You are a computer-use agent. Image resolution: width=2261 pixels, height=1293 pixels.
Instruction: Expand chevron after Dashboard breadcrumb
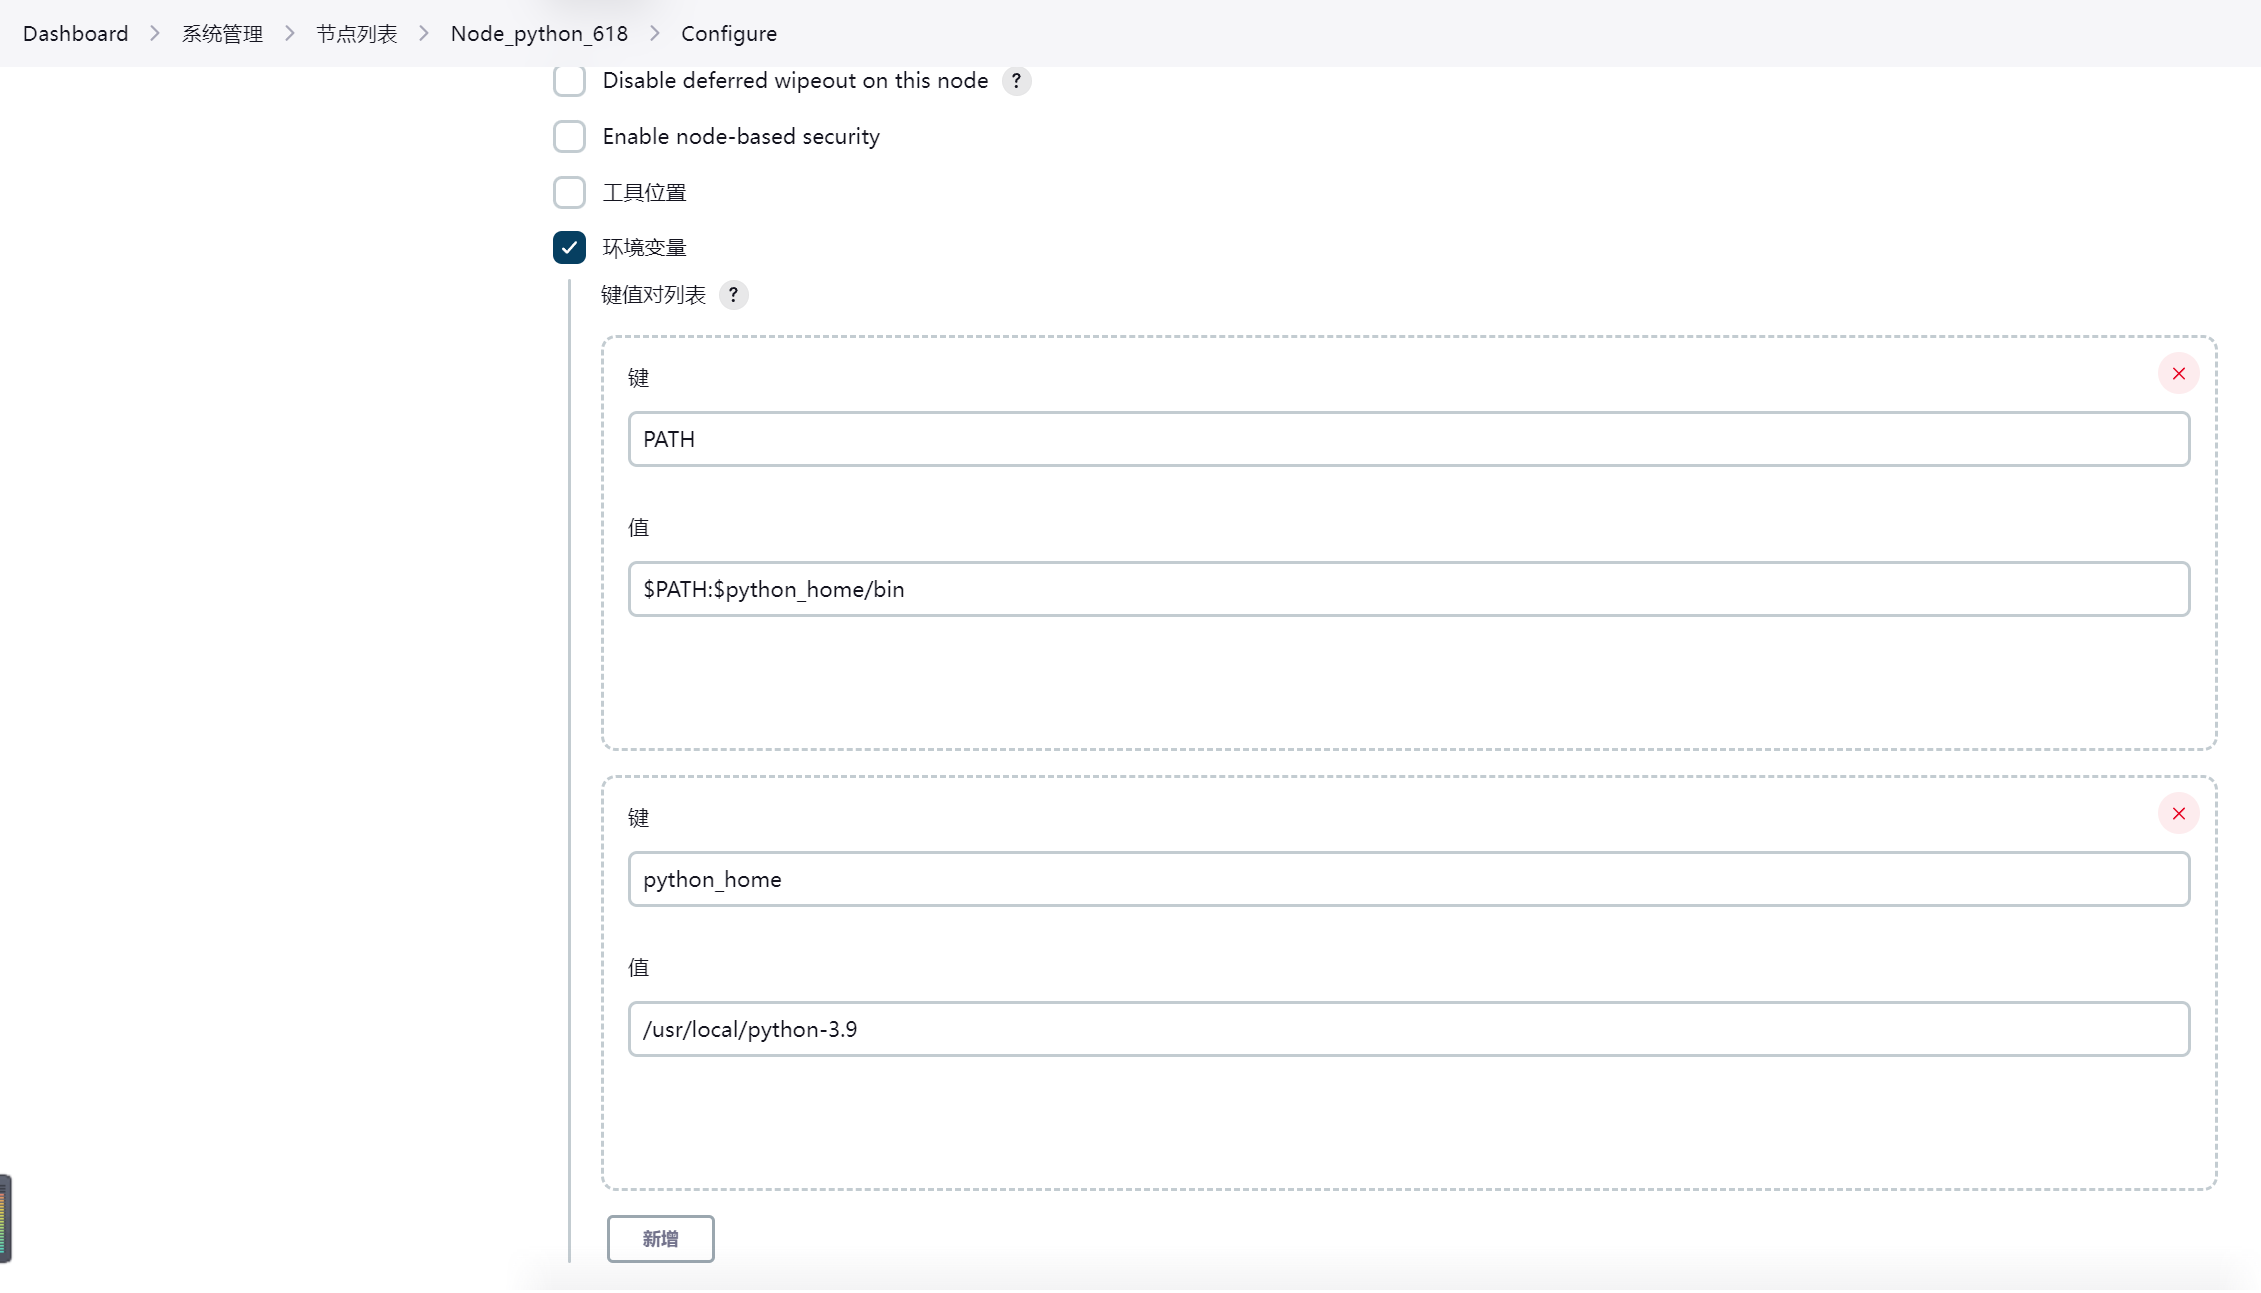coord(155,34)
